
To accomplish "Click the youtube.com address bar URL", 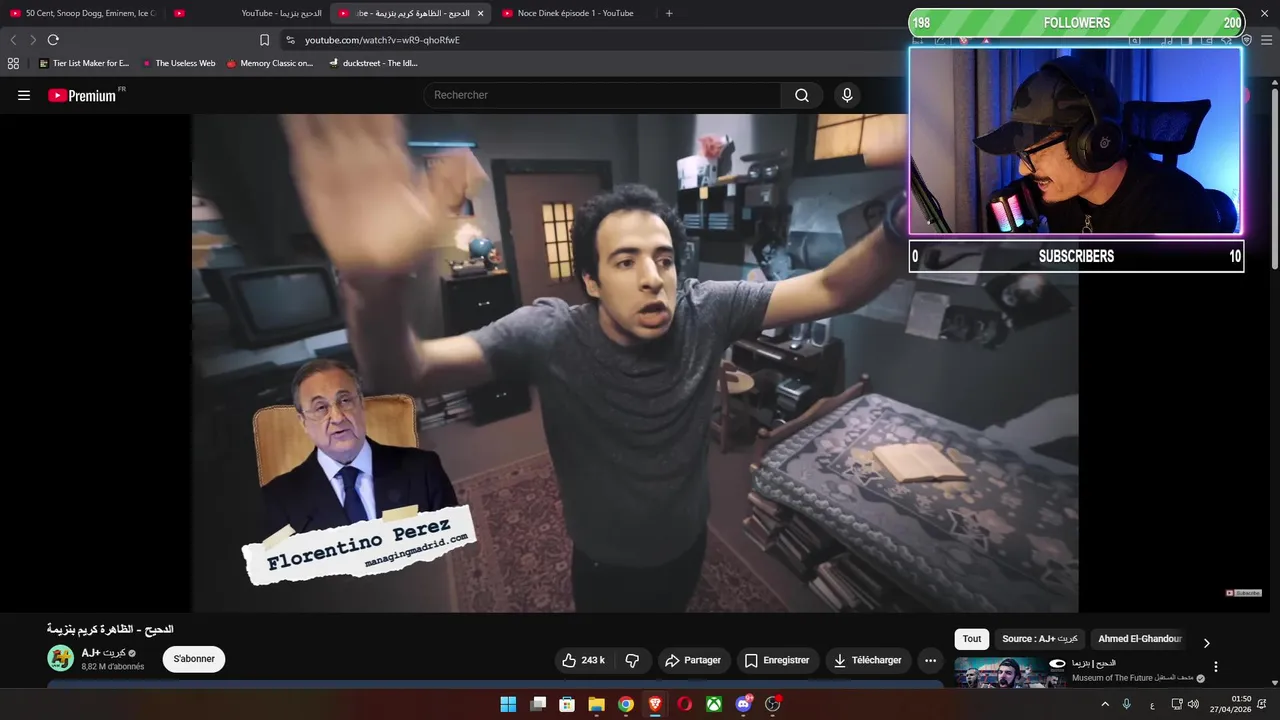I will (382, 40).
